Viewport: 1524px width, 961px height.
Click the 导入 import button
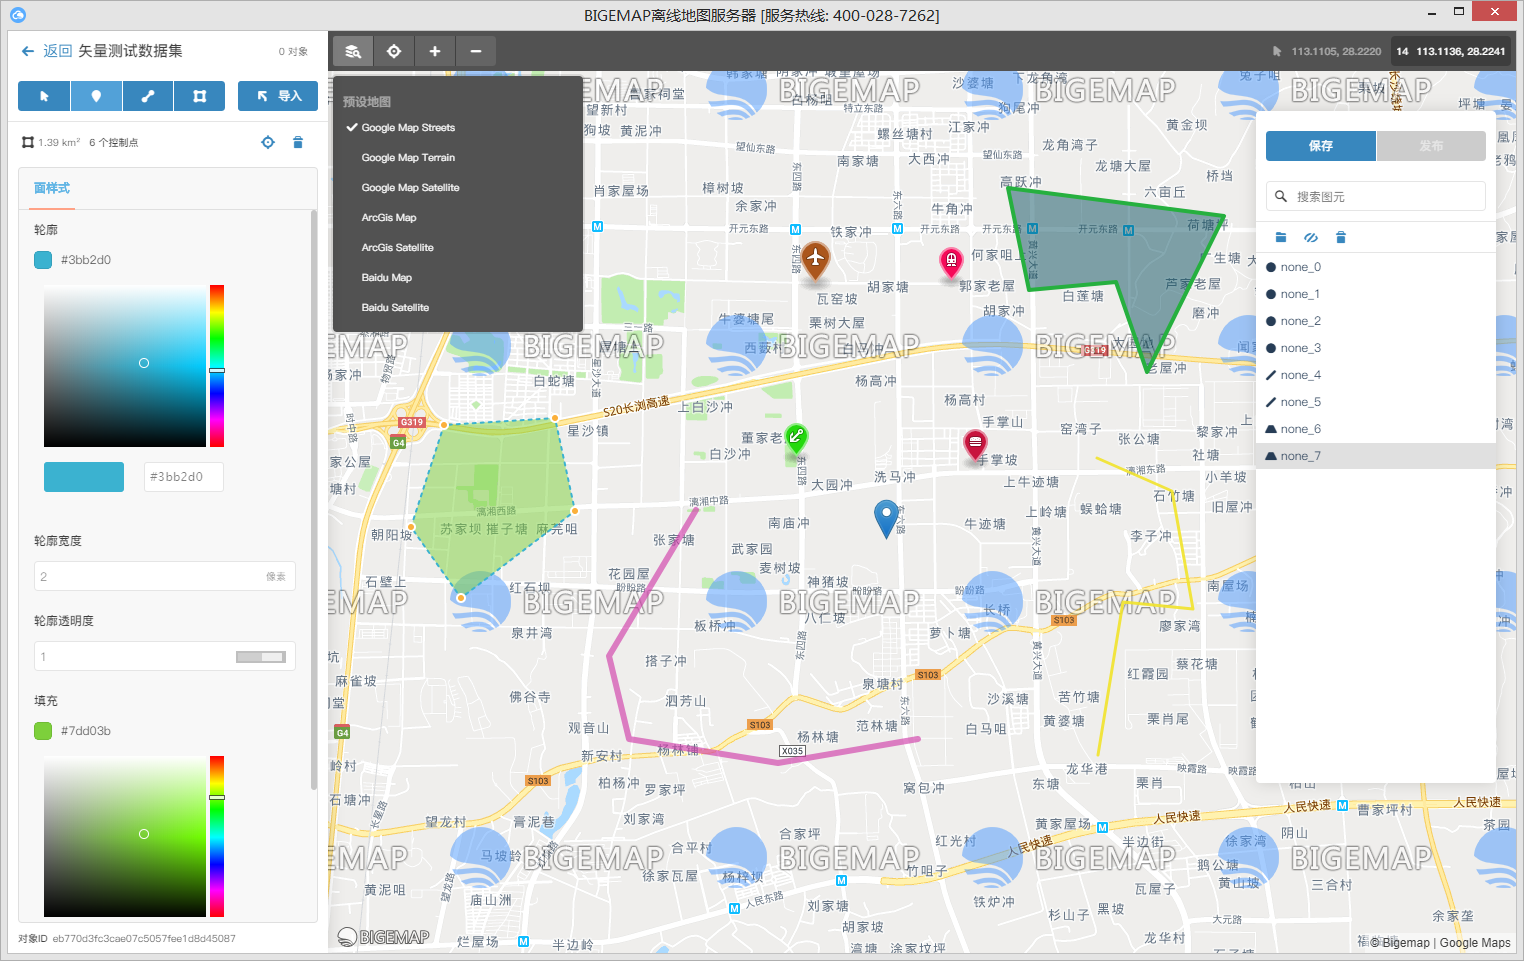[278, 96]
